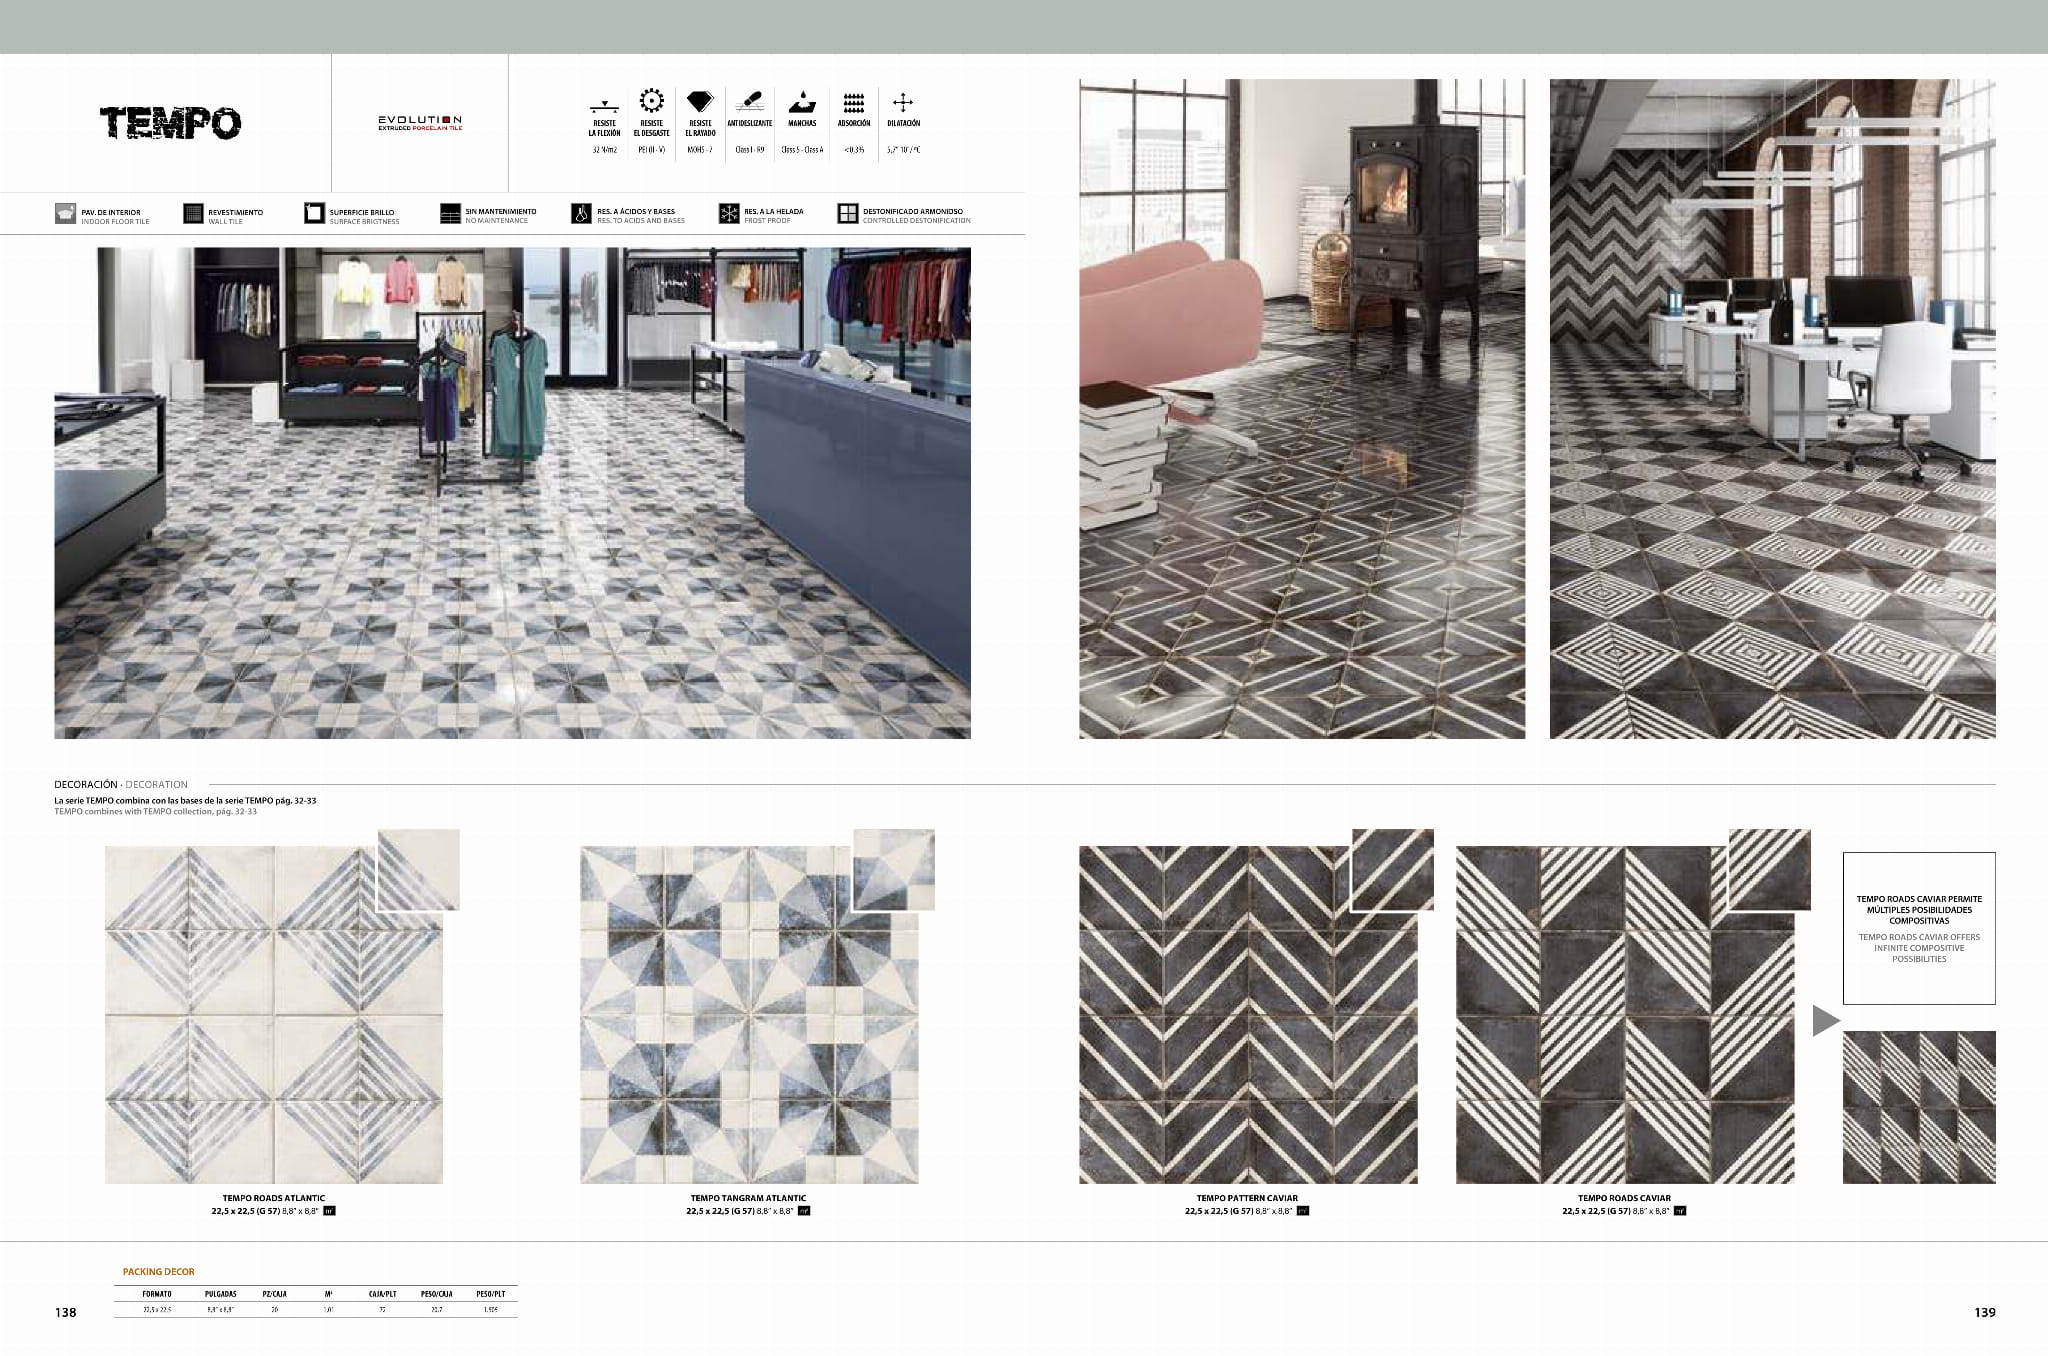Click the Antideslizante anti-slip icon
This screenshot has width=2048, height=1356.
pyautogui.click(x=749, y=101)
